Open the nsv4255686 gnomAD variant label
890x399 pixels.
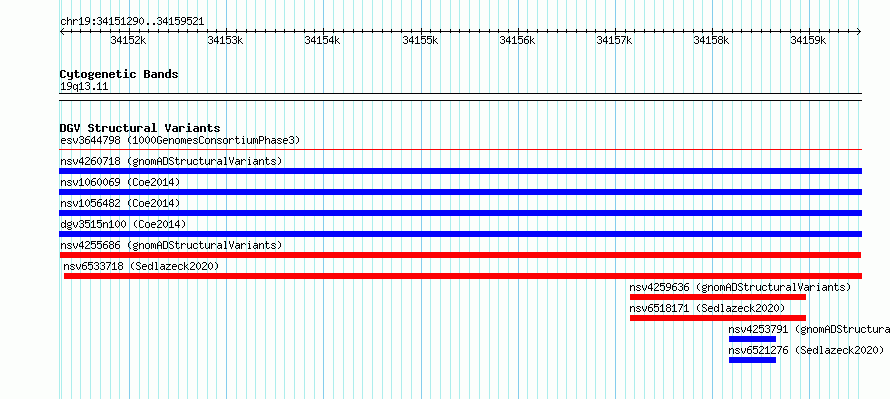[171, 245]
